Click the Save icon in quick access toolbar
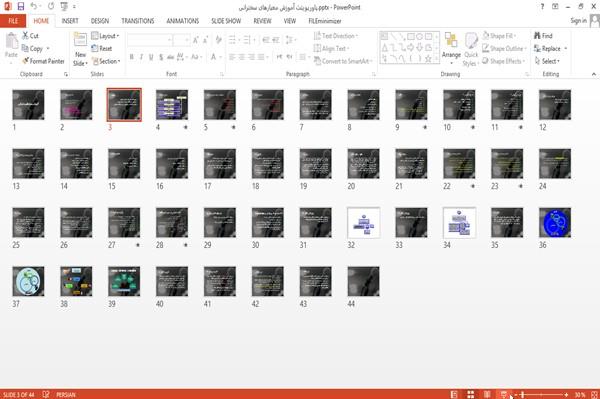 tap(21, 6)
